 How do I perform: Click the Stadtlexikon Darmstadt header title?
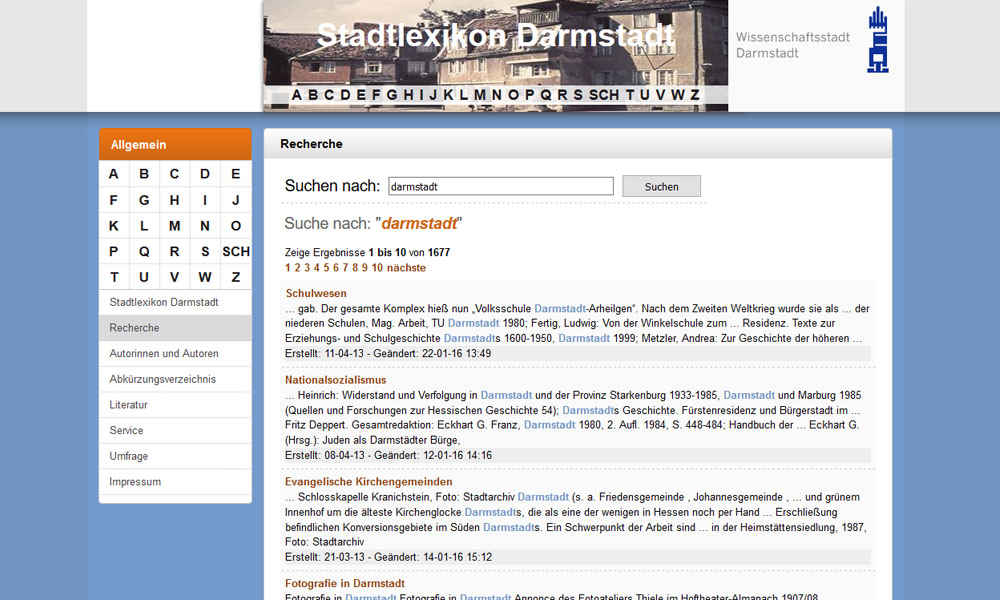(495, 36)
